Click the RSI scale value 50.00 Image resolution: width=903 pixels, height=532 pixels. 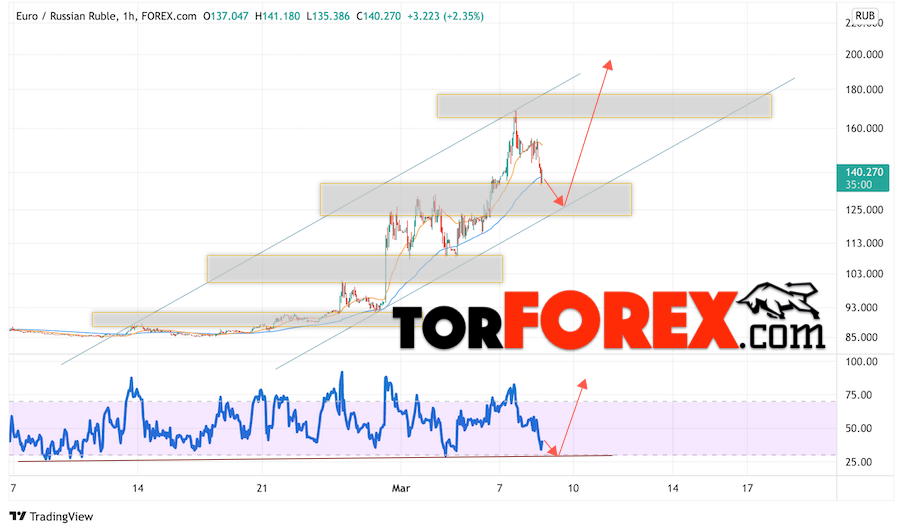coord(859,428)
